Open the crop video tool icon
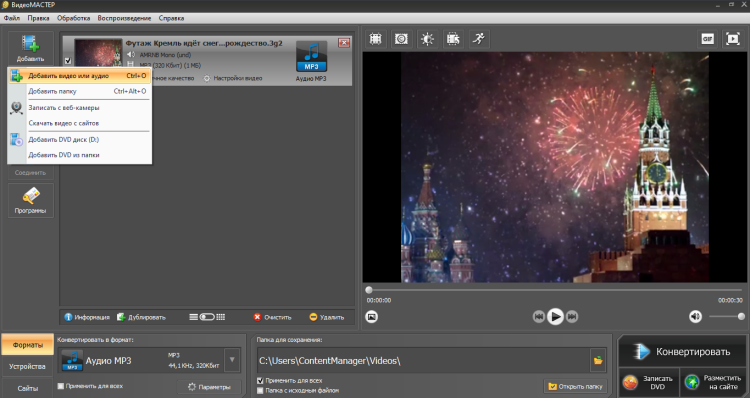This screenshot has width=750, height=398. click(x=375, y=39)
